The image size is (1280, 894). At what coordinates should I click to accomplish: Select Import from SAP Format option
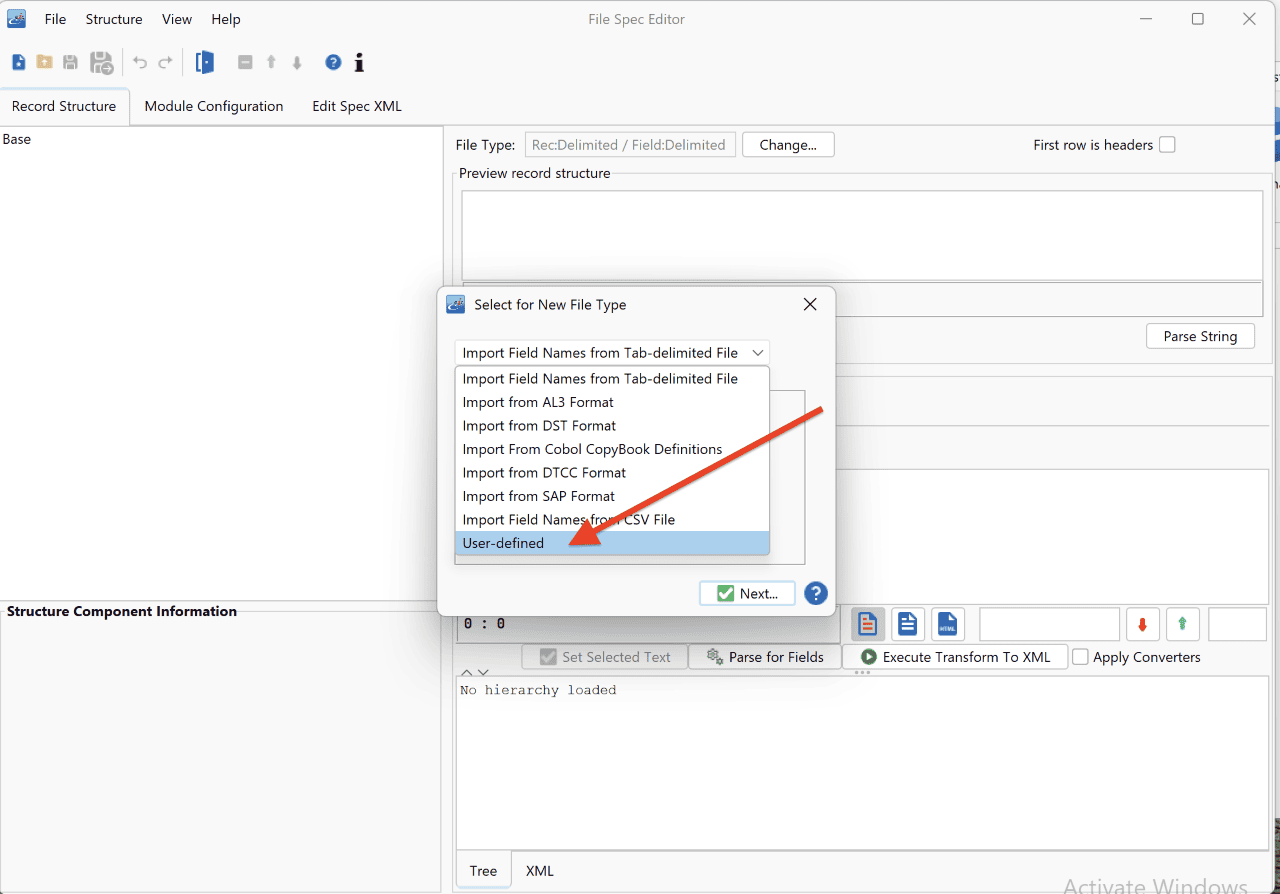(612, 496)
